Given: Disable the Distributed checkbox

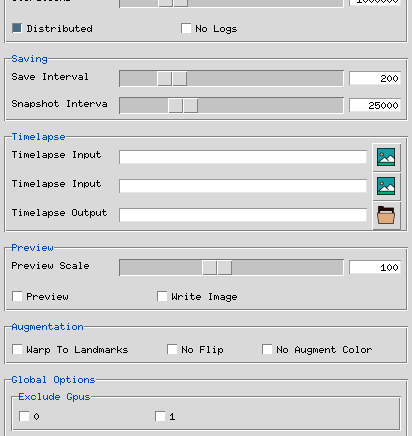Looking at the screenshot, I should tap(17, 28).
